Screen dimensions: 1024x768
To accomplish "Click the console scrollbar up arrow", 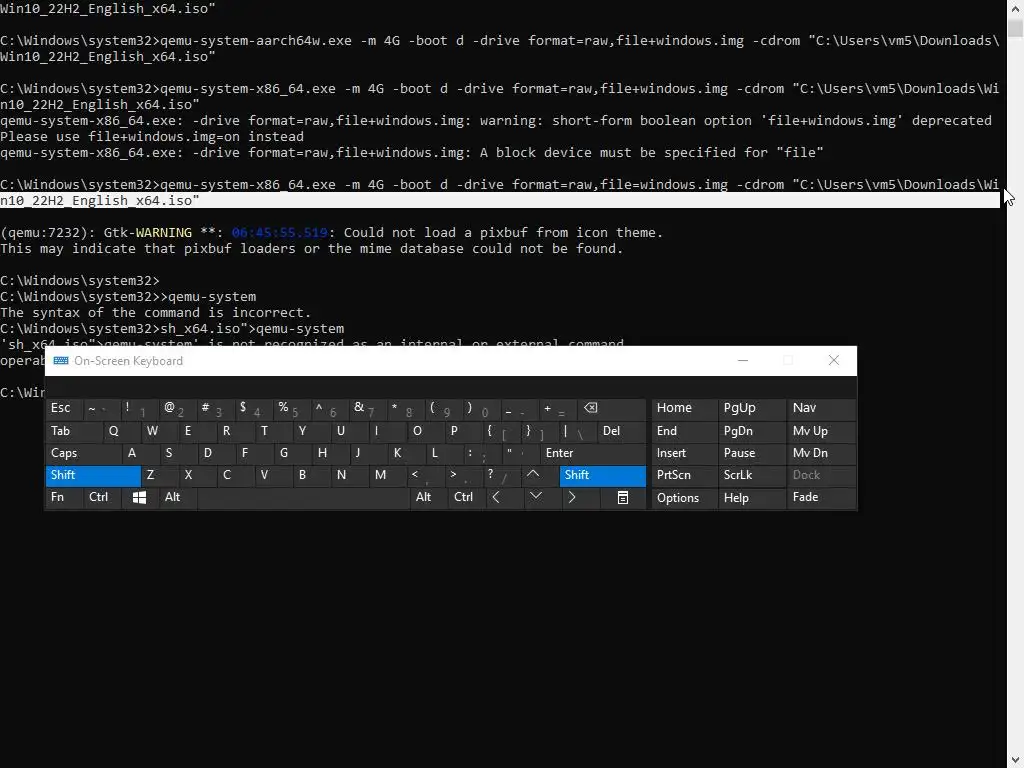I will 1015,8.
